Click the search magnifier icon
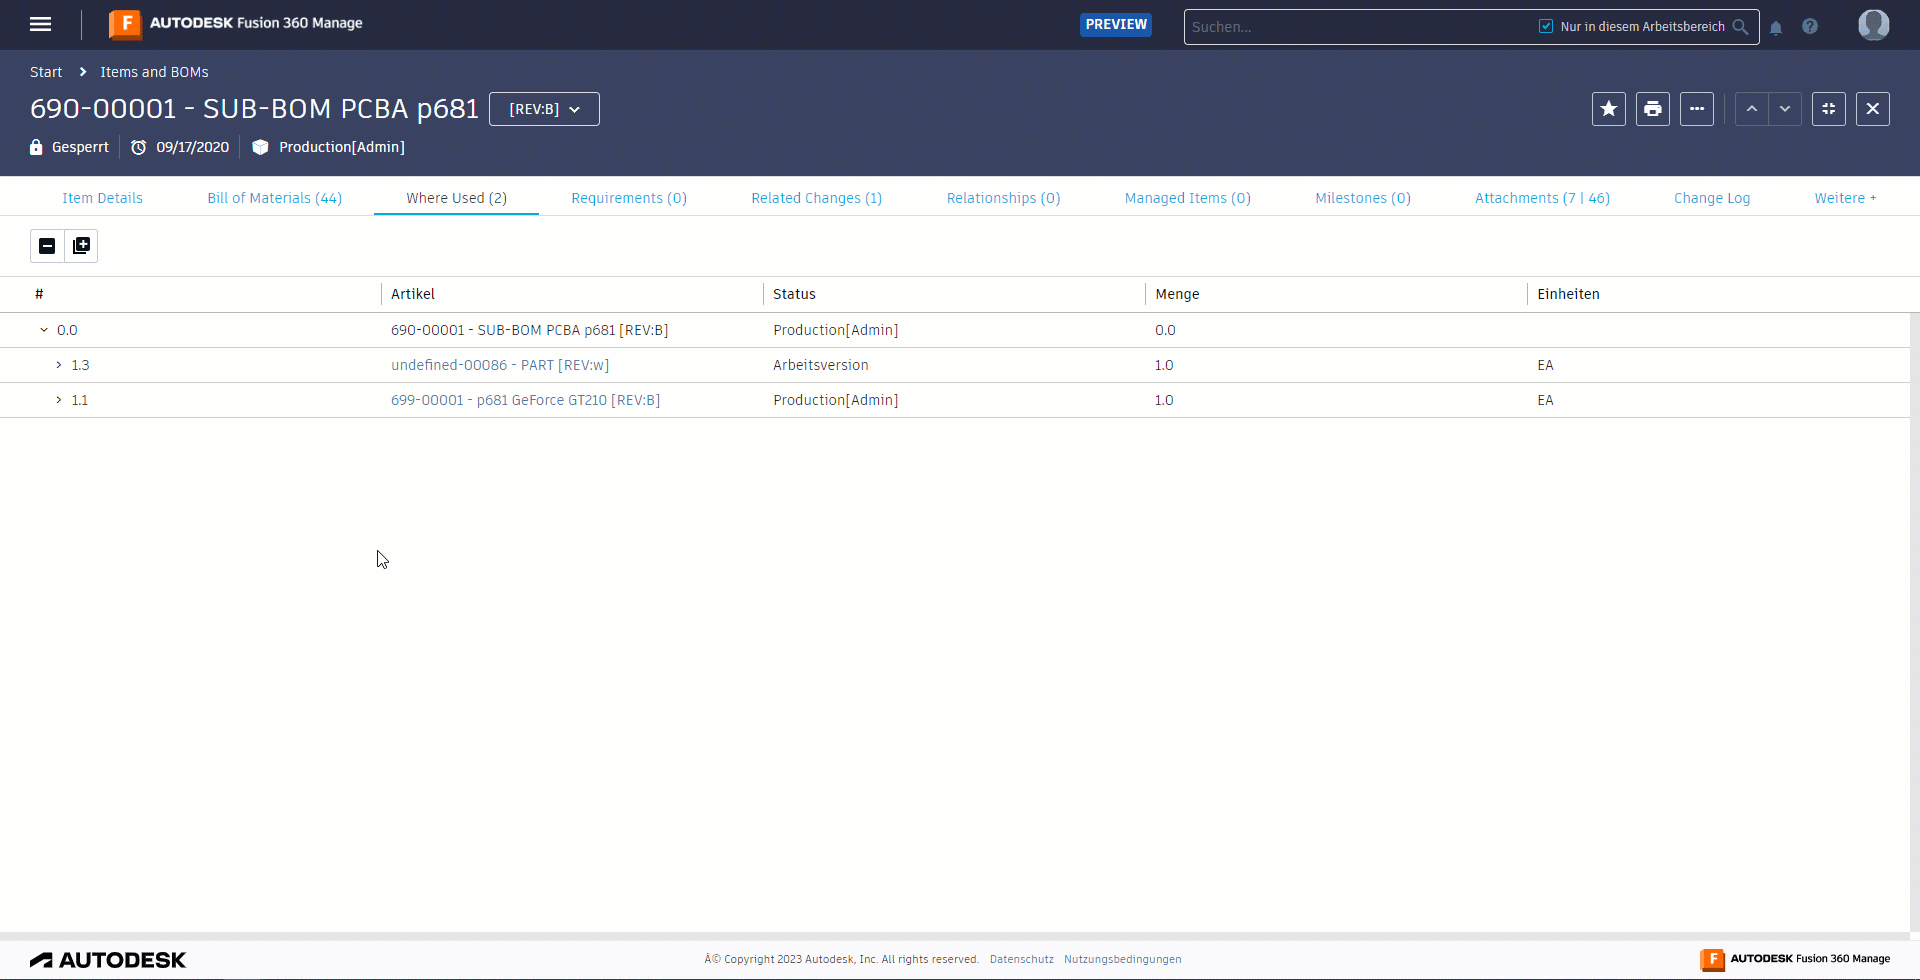Screen dimensions: 1920x980 pyautogui.click(x=1740, y=27)
